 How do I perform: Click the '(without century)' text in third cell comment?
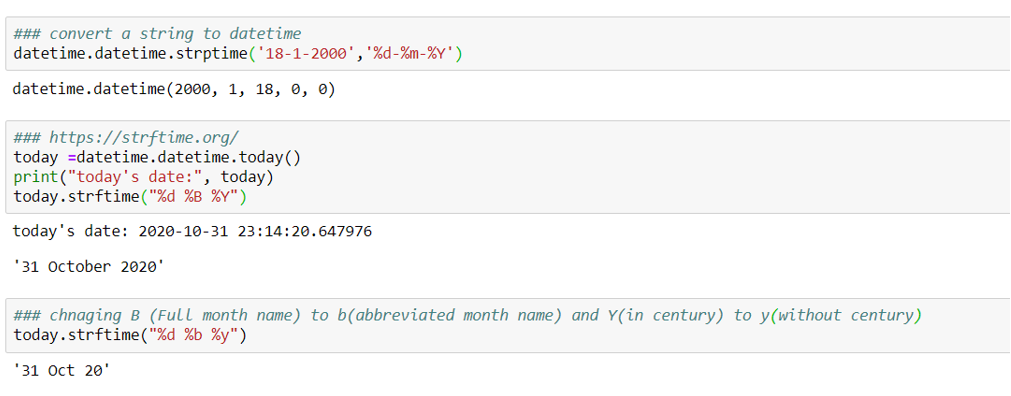tap(846, 315)
